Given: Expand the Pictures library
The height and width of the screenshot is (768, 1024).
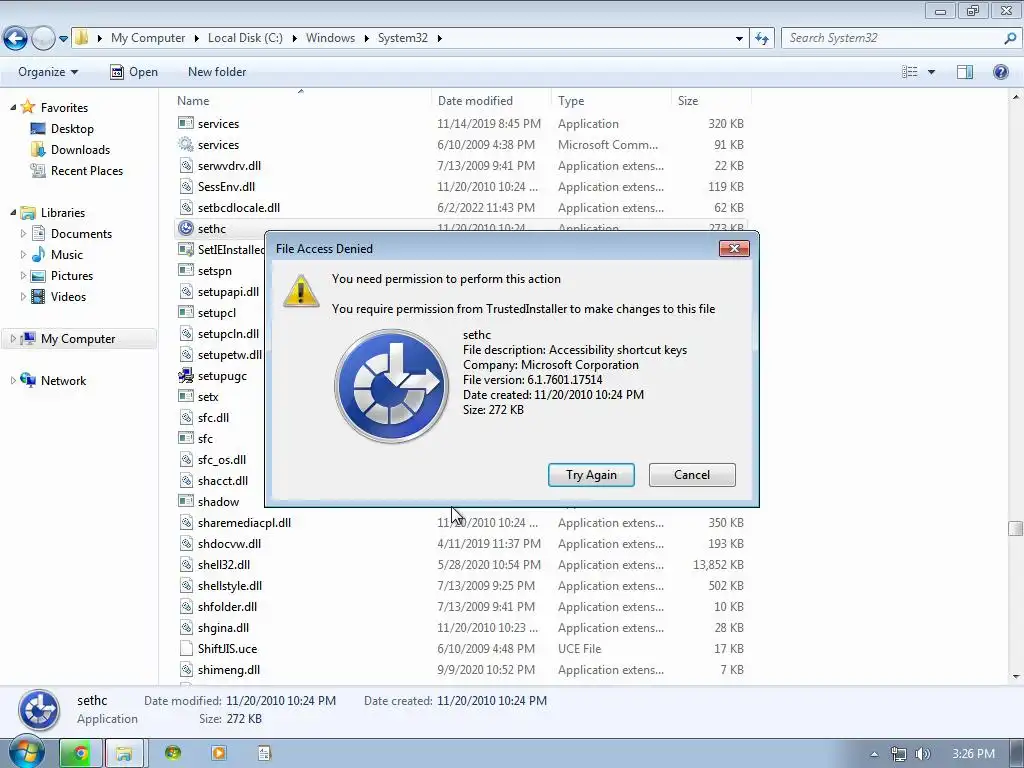Looking at the screenshot, I should 24,276.
